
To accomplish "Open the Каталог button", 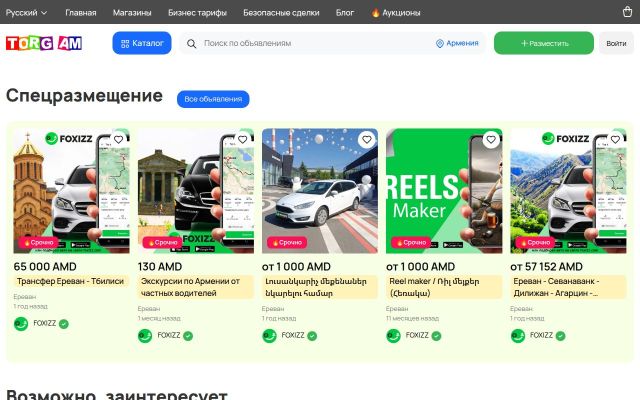I will 142,43.
